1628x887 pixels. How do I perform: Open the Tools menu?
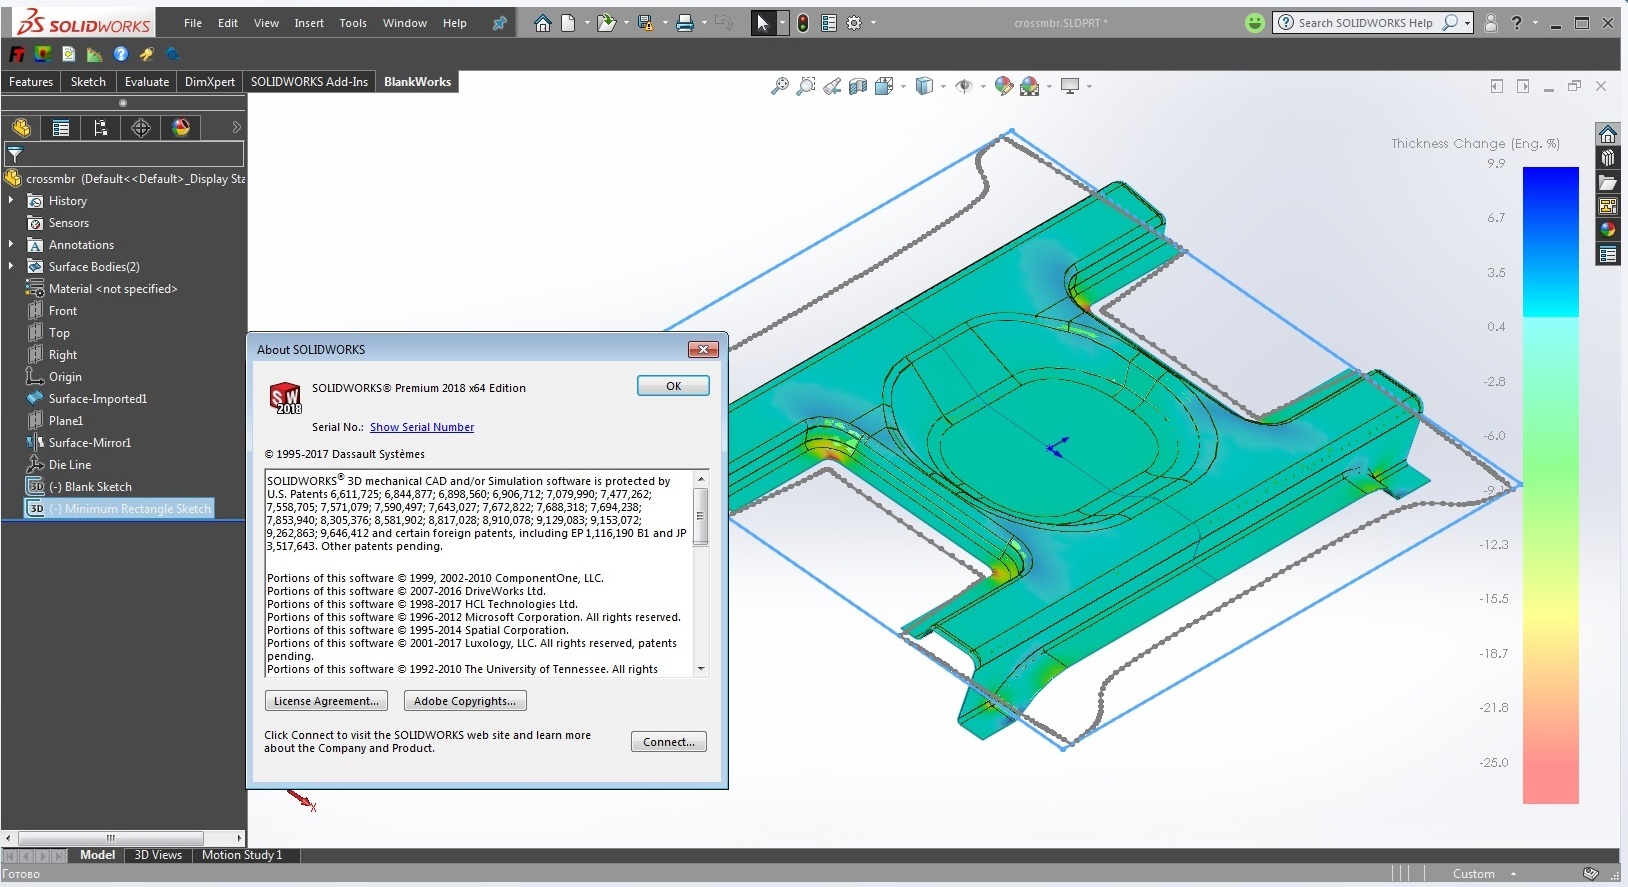point(353,23)
